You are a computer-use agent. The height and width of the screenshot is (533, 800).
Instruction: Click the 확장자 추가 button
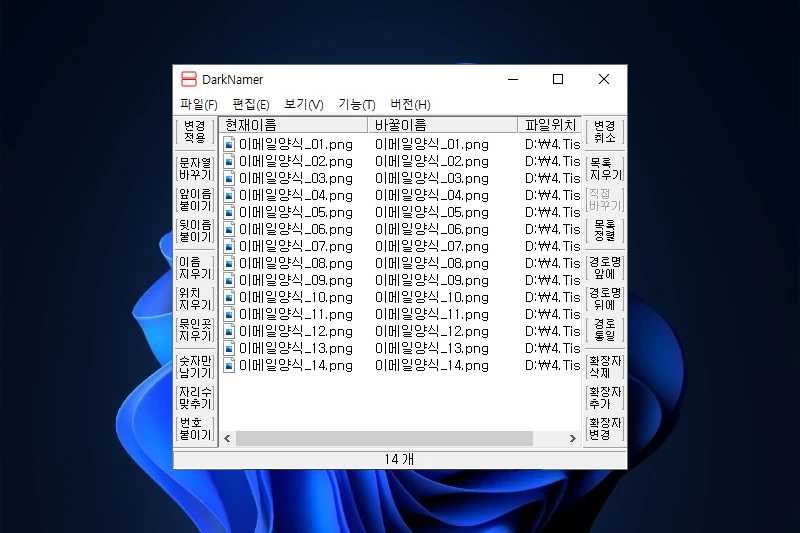pyautogui.click(x=605, y=397)
